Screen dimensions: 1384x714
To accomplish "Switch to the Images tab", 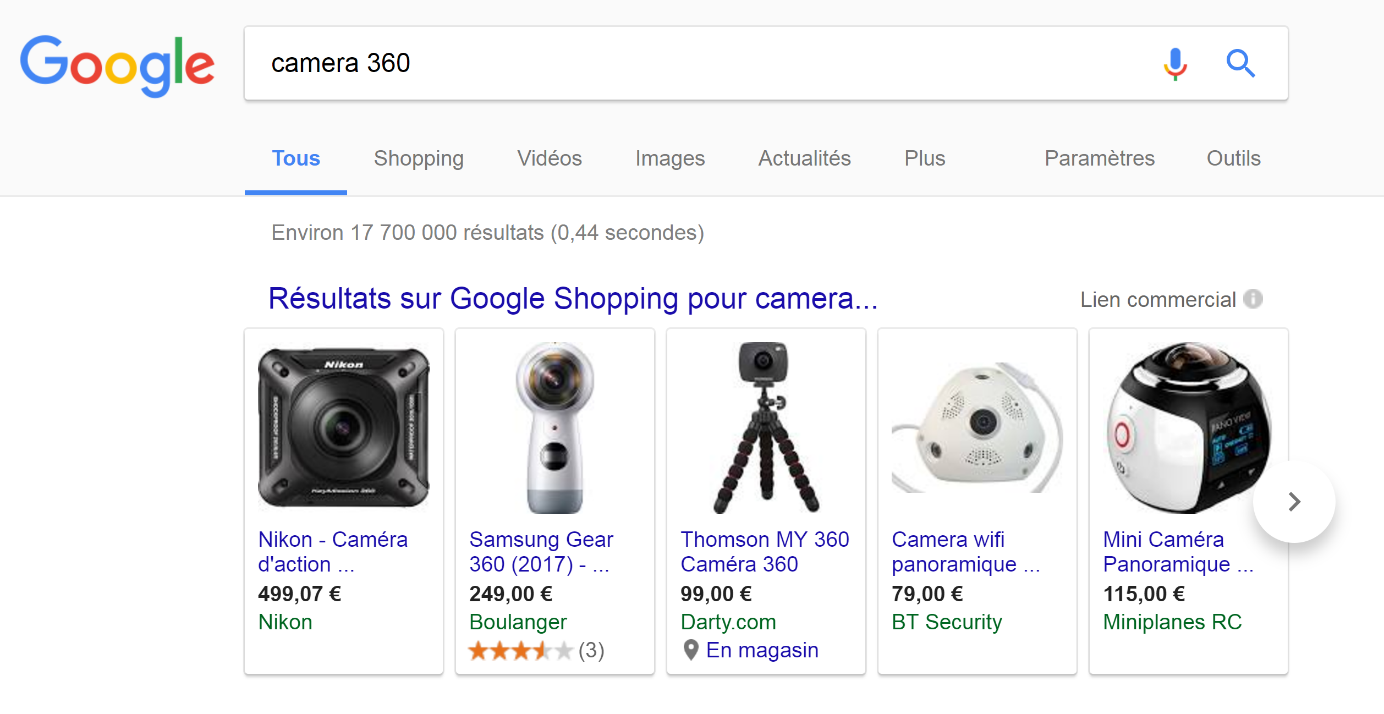I will click(670, 158).
